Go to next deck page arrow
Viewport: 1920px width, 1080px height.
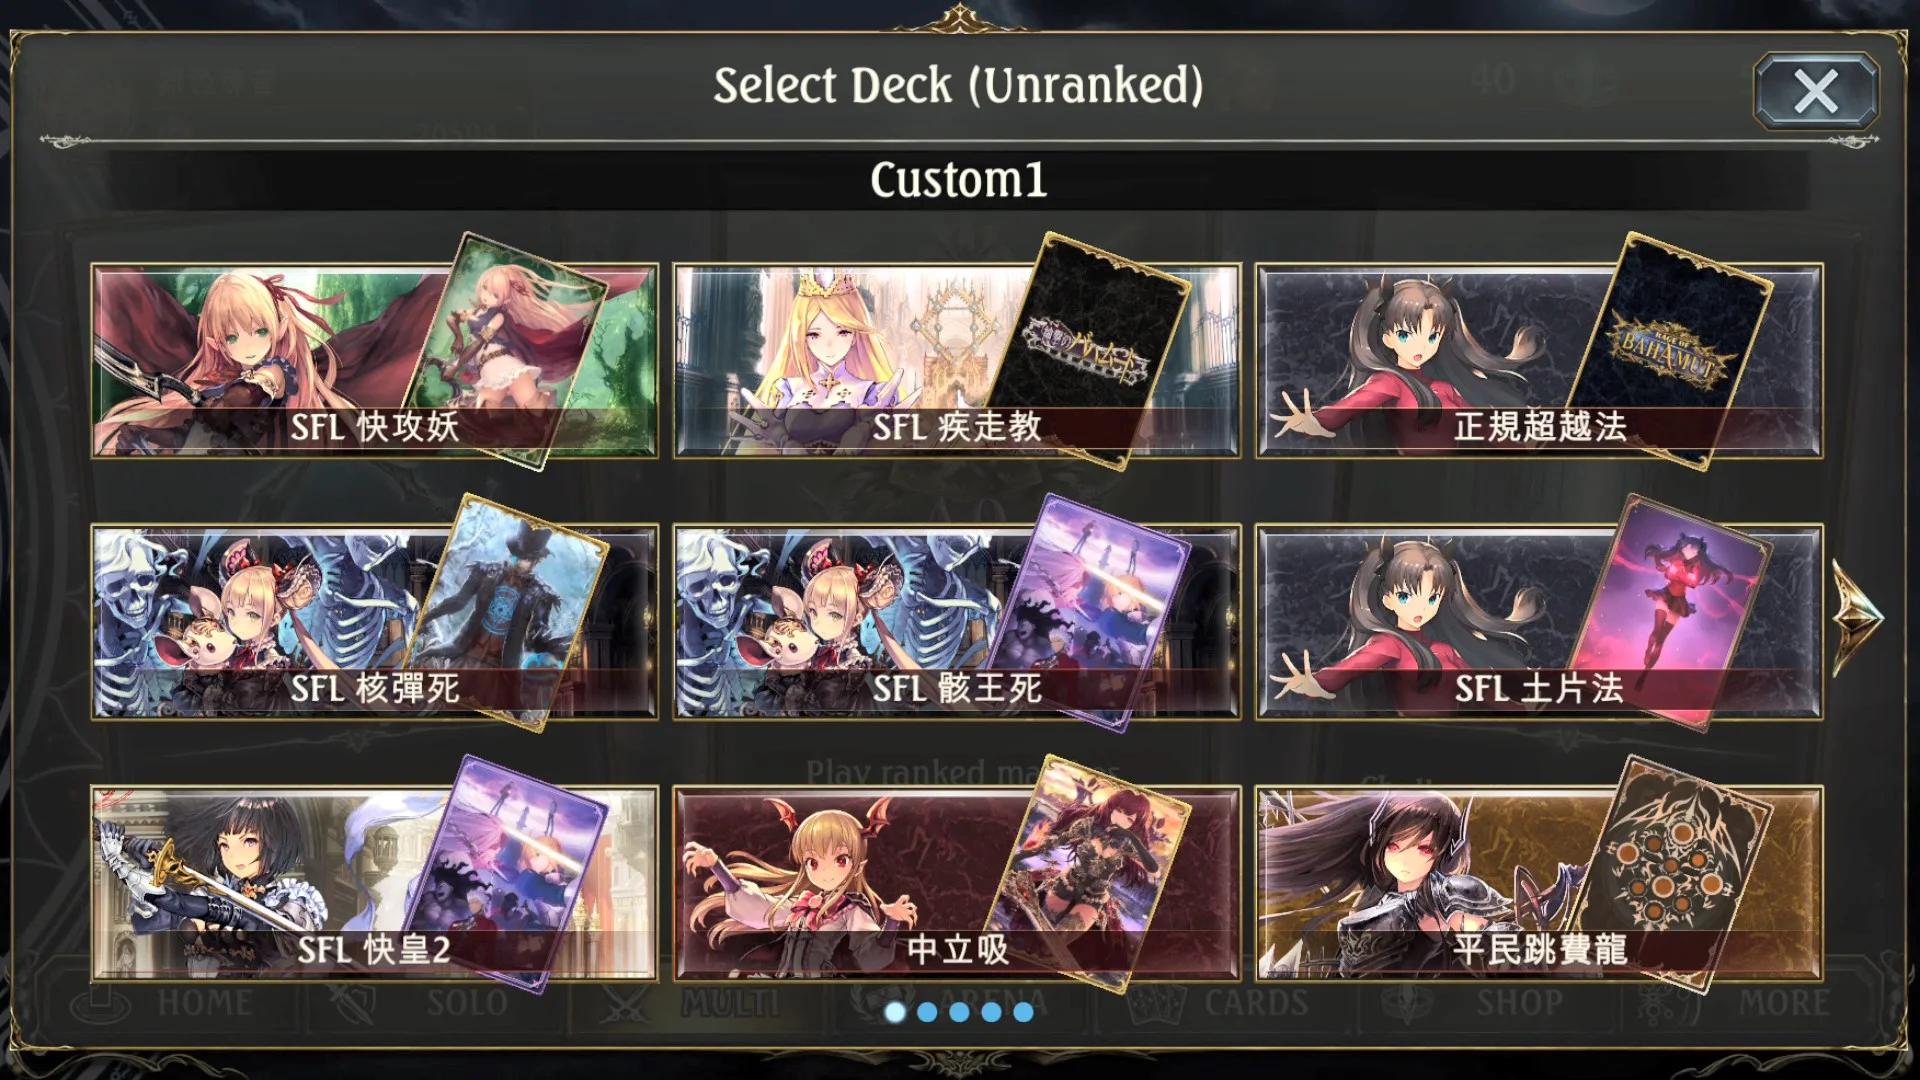[1857, 618]
